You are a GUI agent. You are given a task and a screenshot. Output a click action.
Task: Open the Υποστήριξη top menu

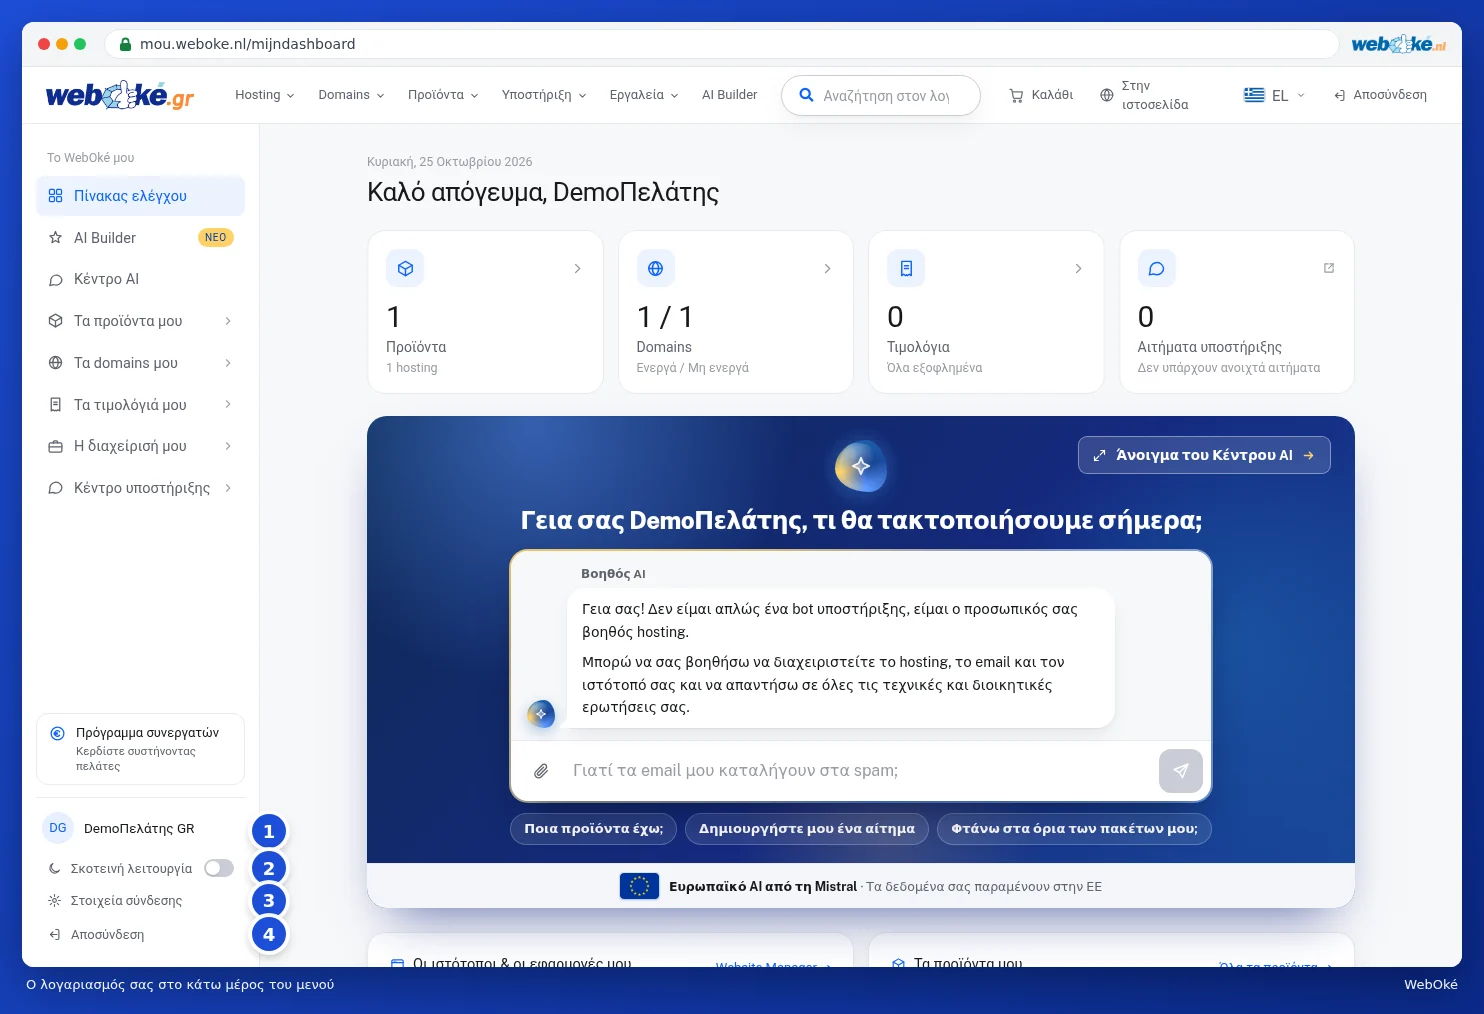[543, 95]
